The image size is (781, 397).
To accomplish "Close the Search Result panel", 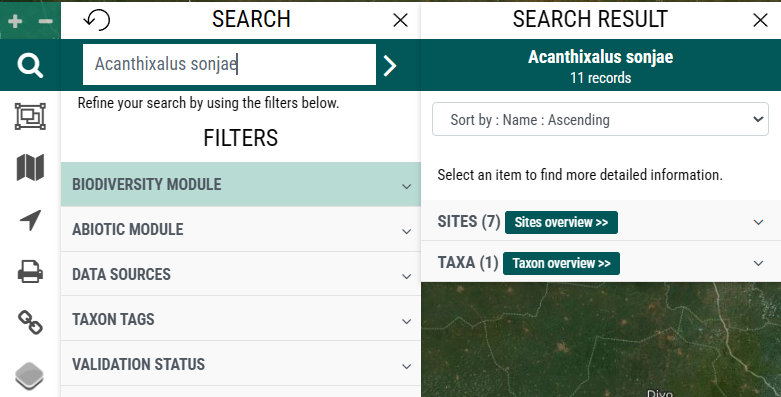I will pyautogui.click(x=760, y=20).
